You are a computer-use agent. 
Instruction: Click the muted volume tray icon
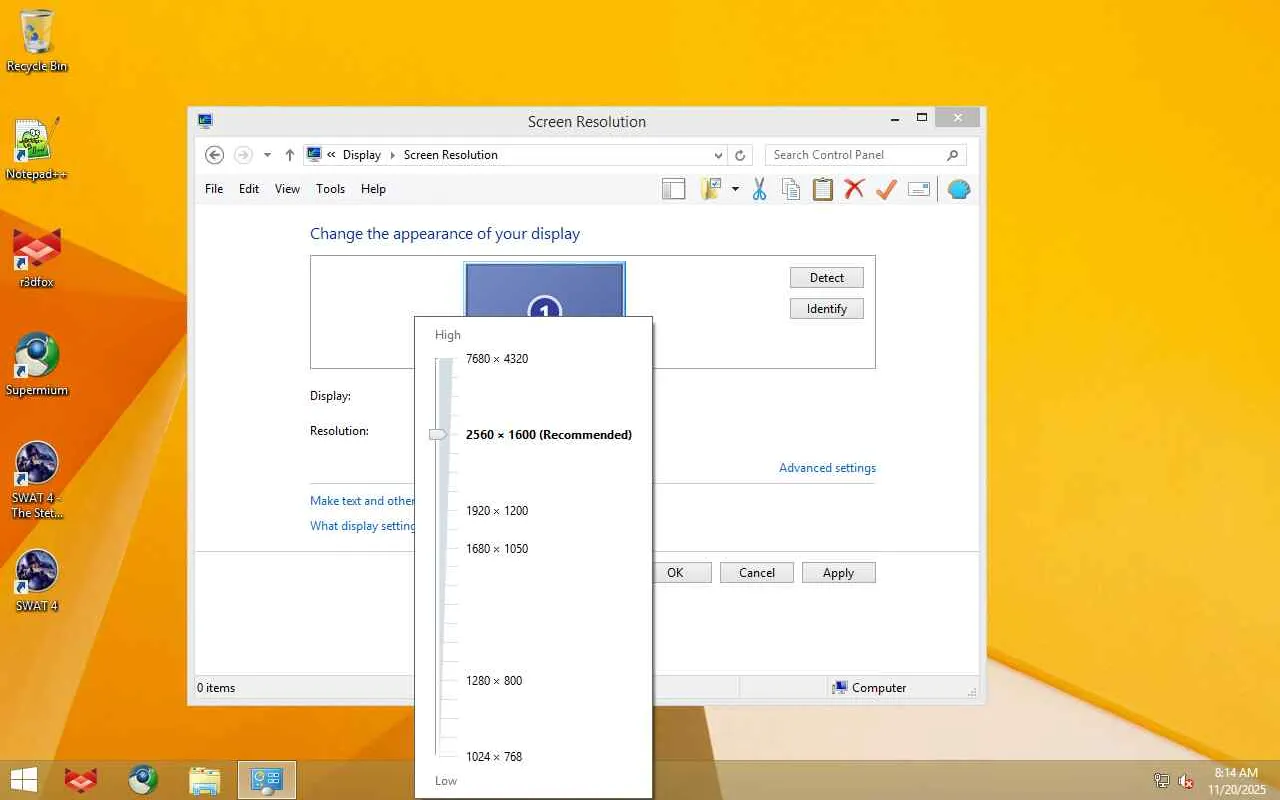pos(1186,781)
